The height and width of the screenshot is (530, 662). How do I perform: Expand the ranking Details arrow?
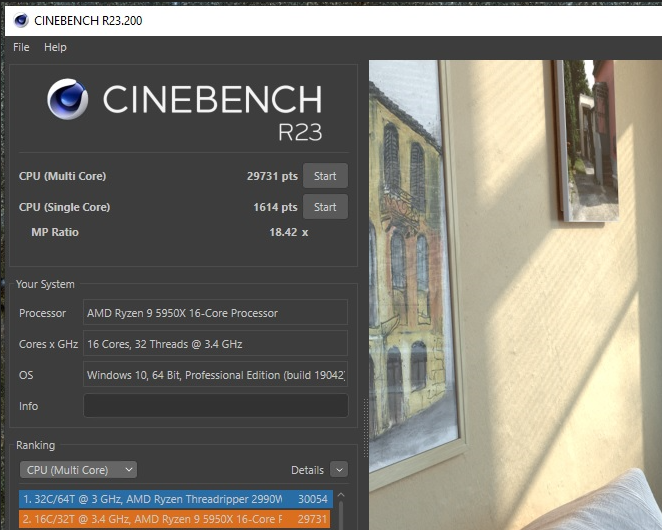[339, 470]
